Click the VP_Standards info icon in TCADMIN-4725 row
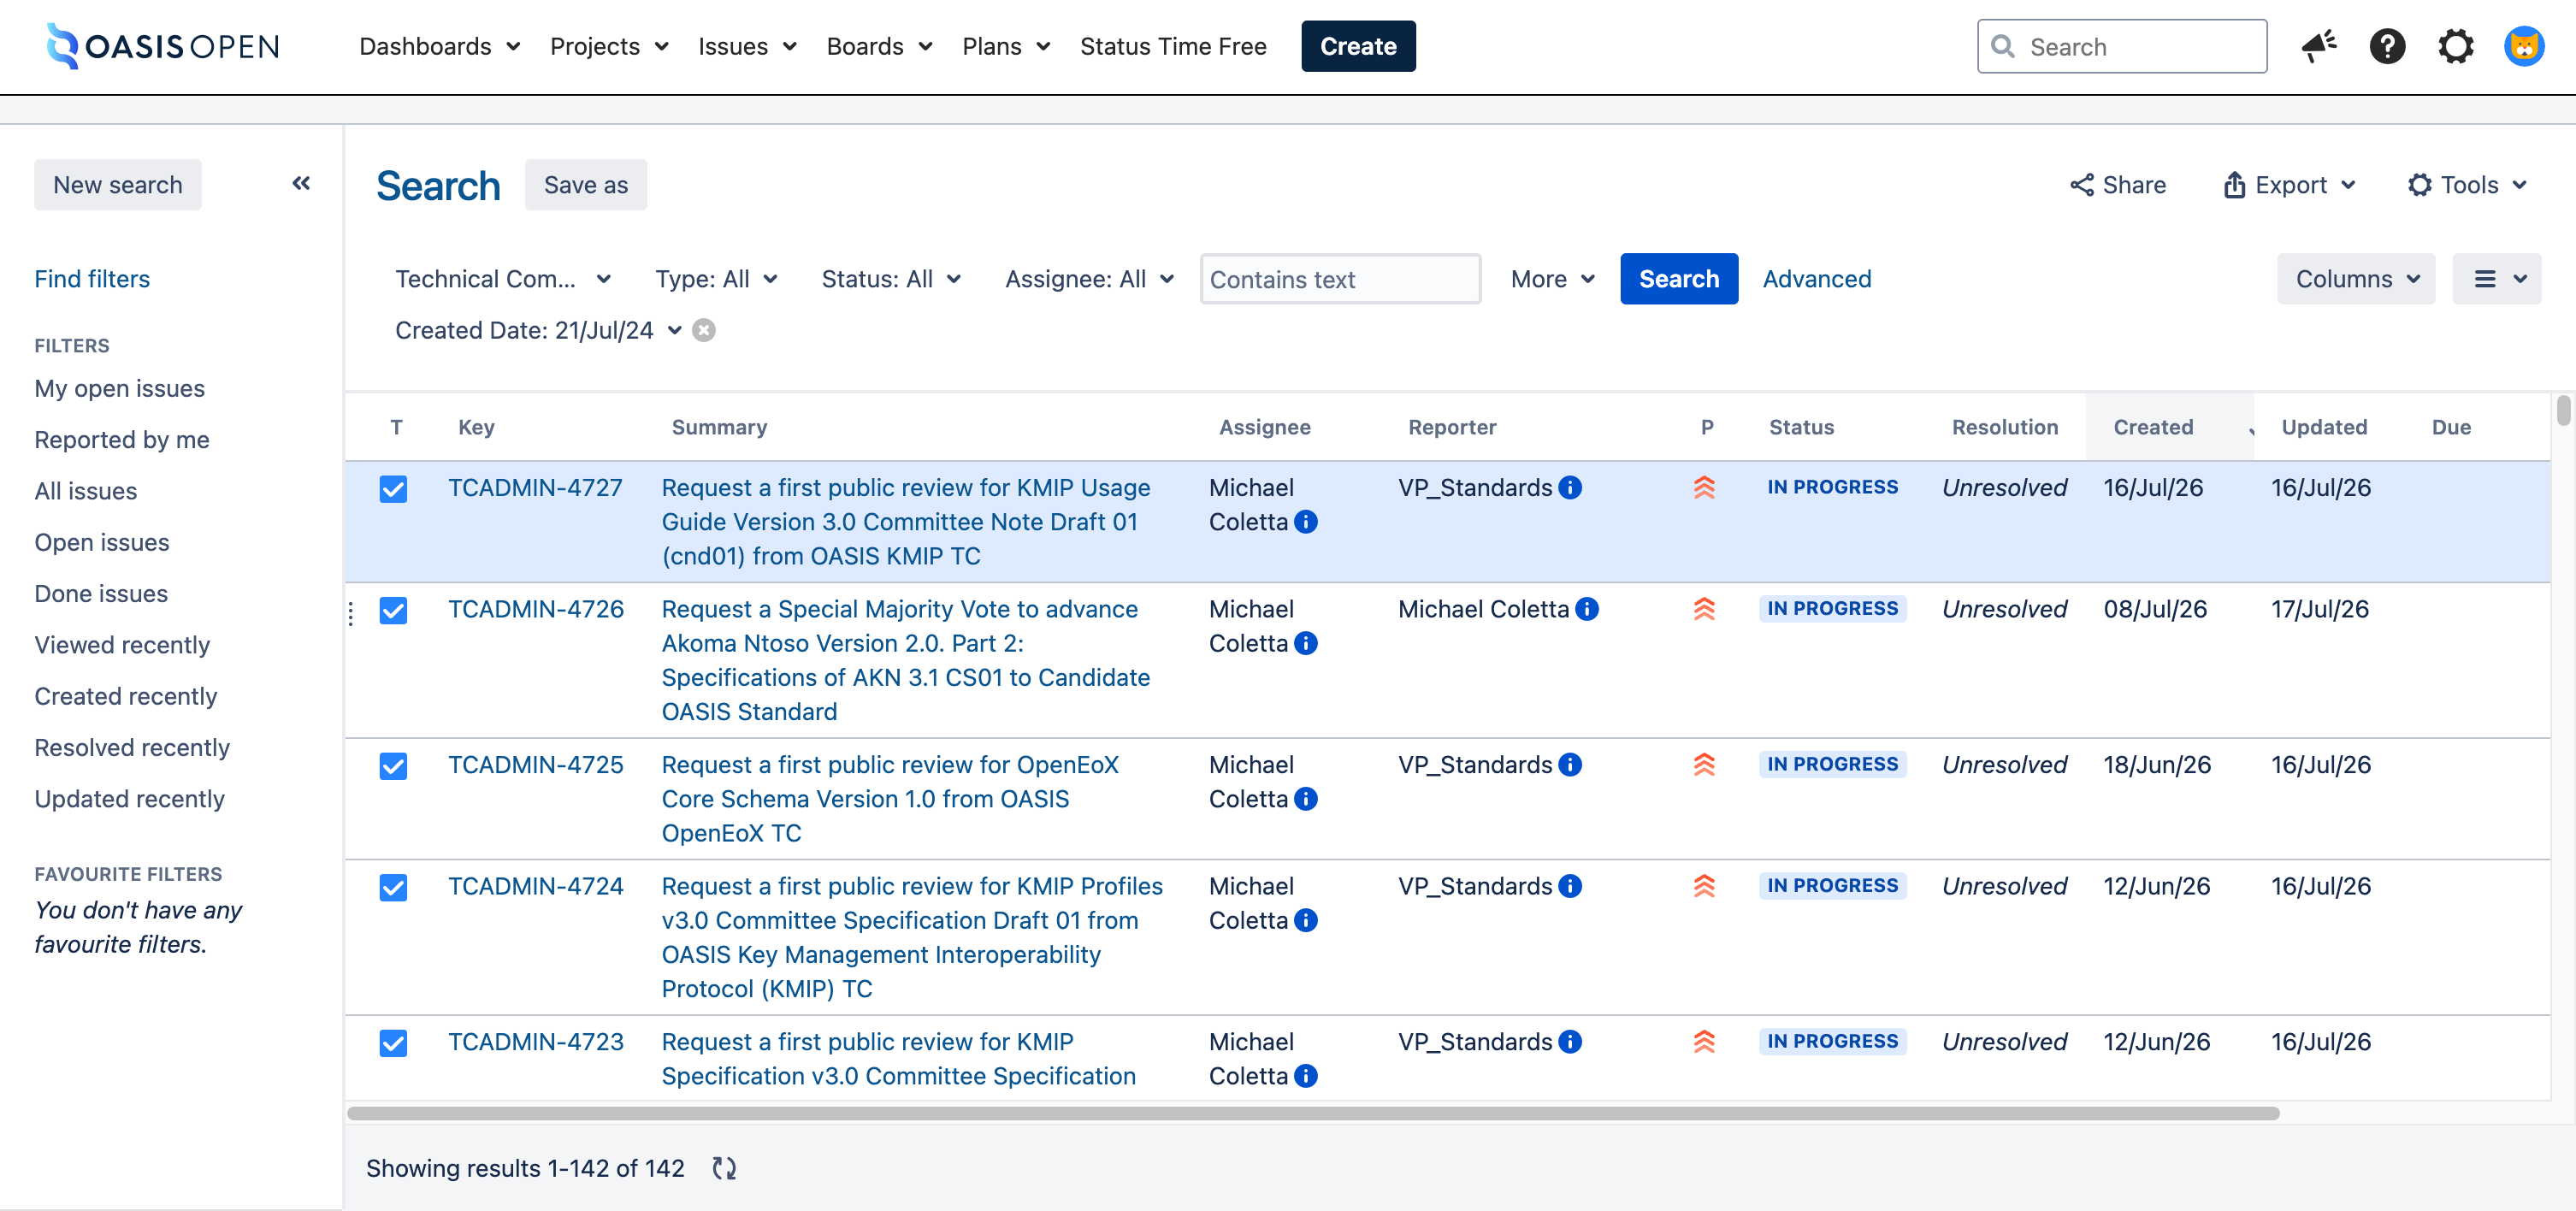Viewport: 2576px width, 1211px height. pos(1570,764)
